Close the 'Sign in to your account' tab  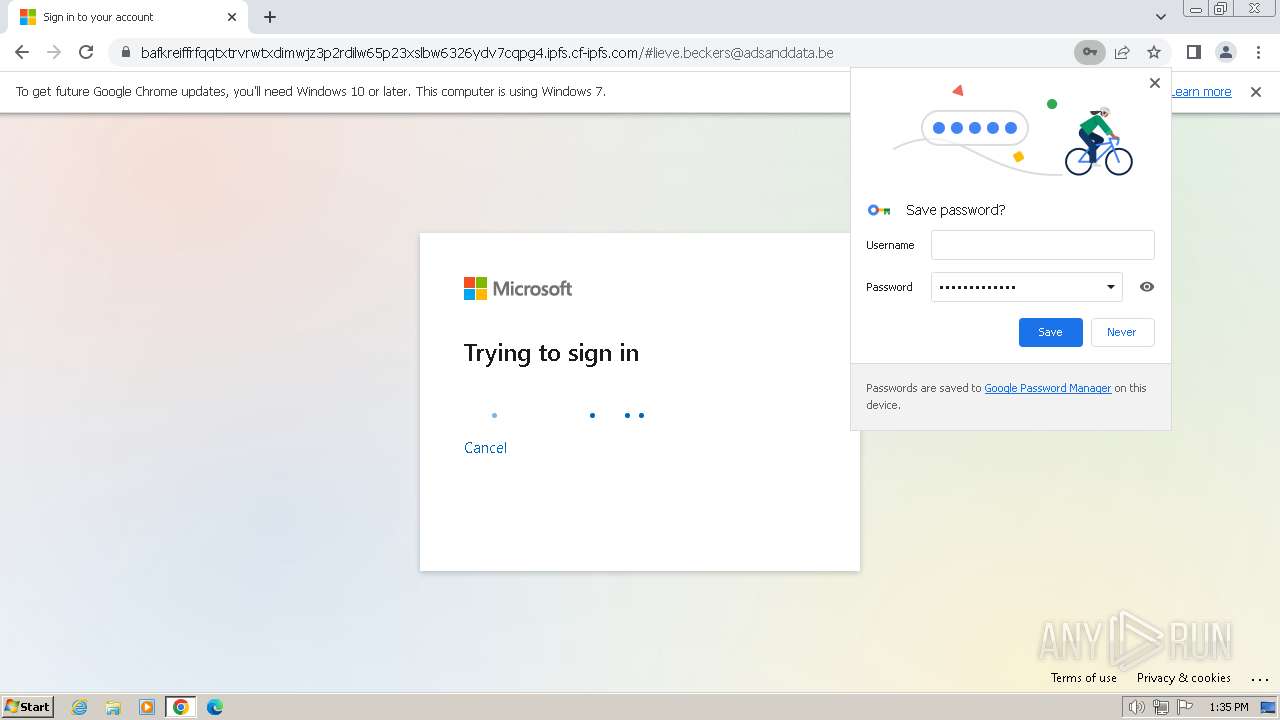click(x=232, y=17)
